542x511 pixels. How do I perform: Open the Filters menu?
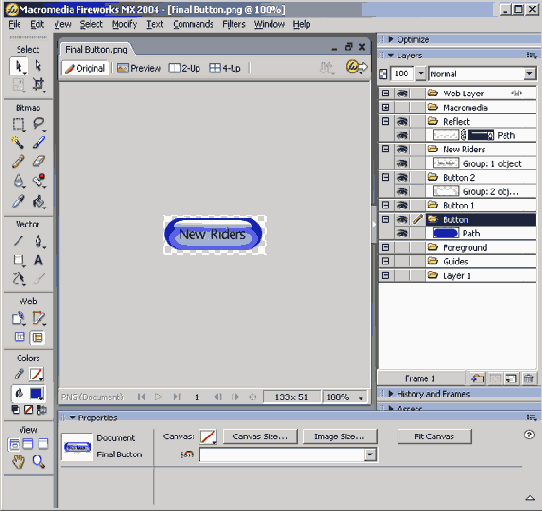pyautogui.click(x=234, y=25)
